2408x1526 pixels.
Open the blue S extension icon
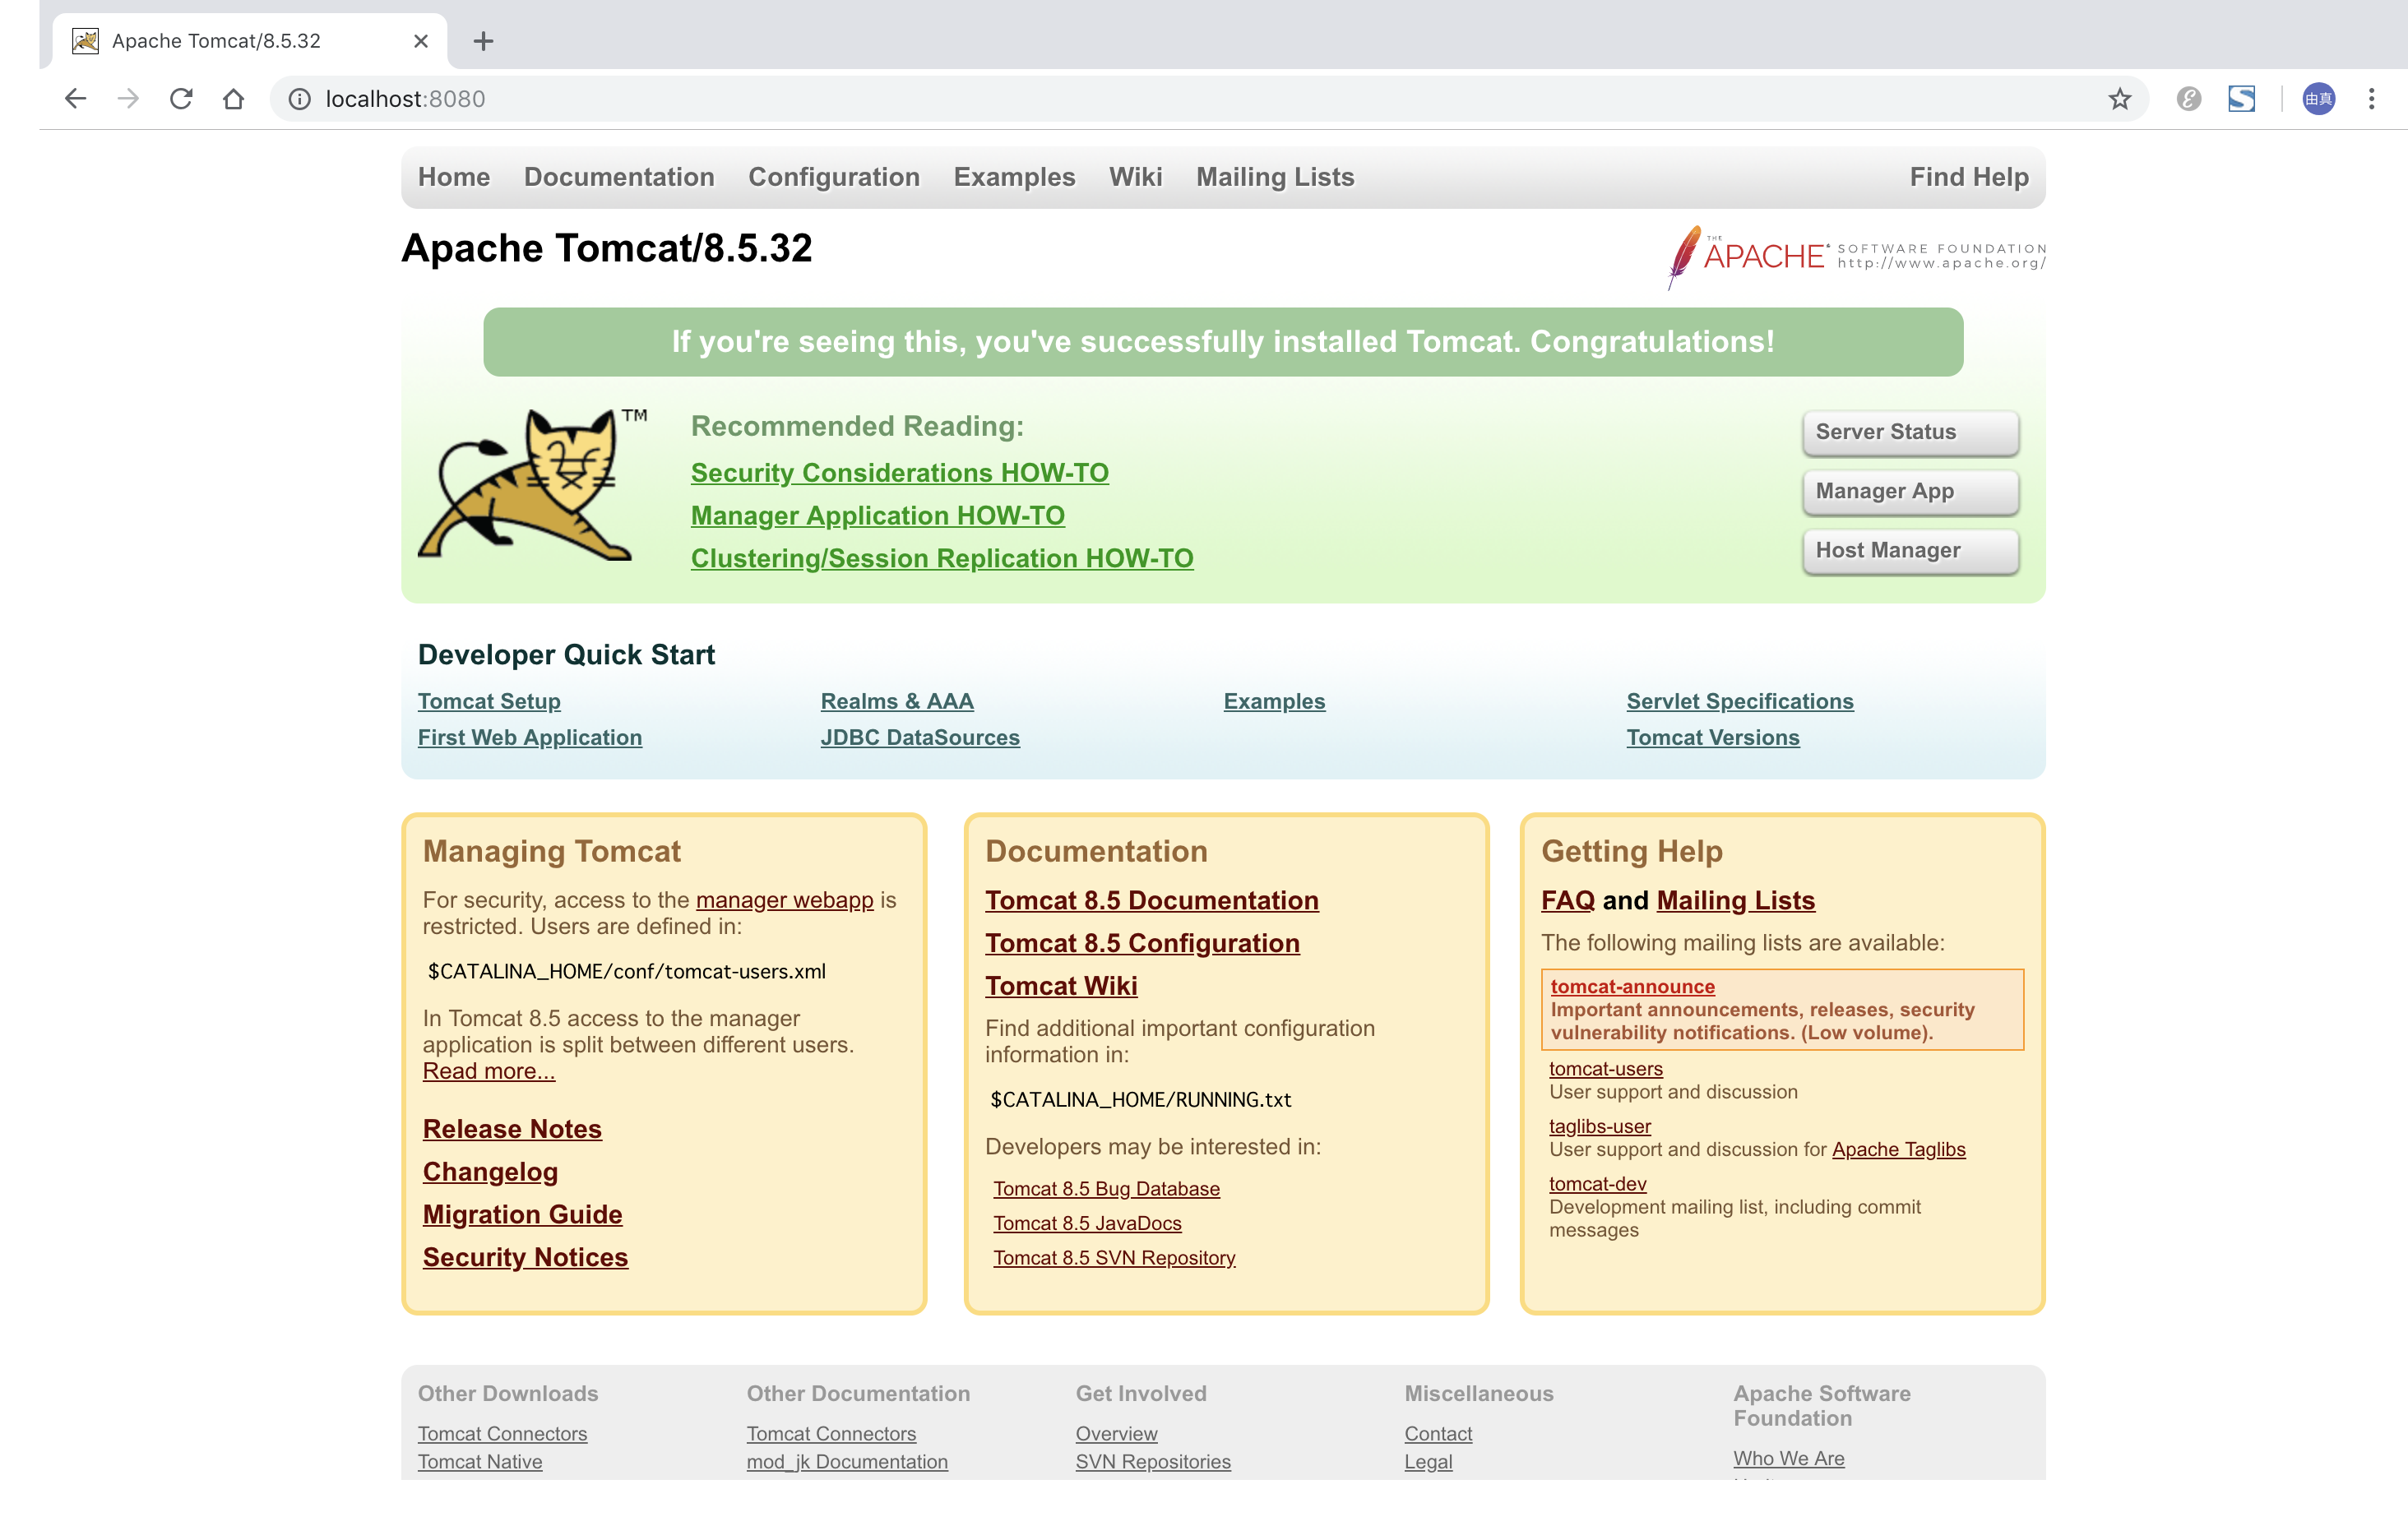tap(2241, 99)
